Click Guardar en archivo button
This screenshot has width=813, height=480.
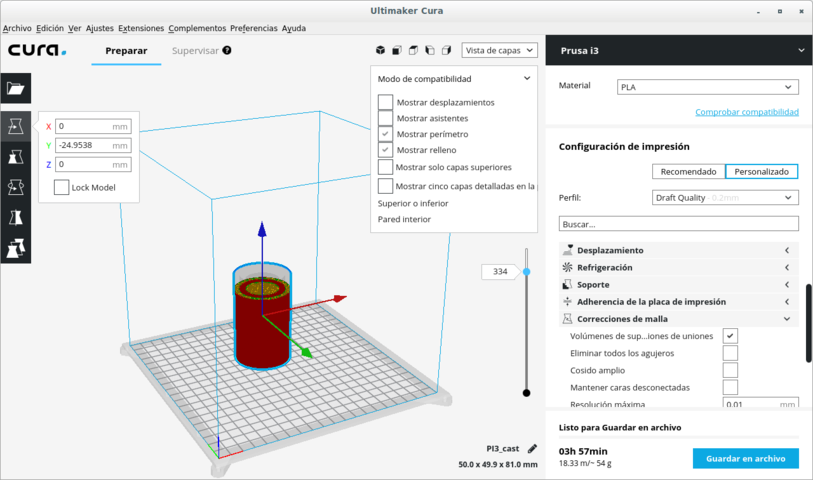point(746,458)
